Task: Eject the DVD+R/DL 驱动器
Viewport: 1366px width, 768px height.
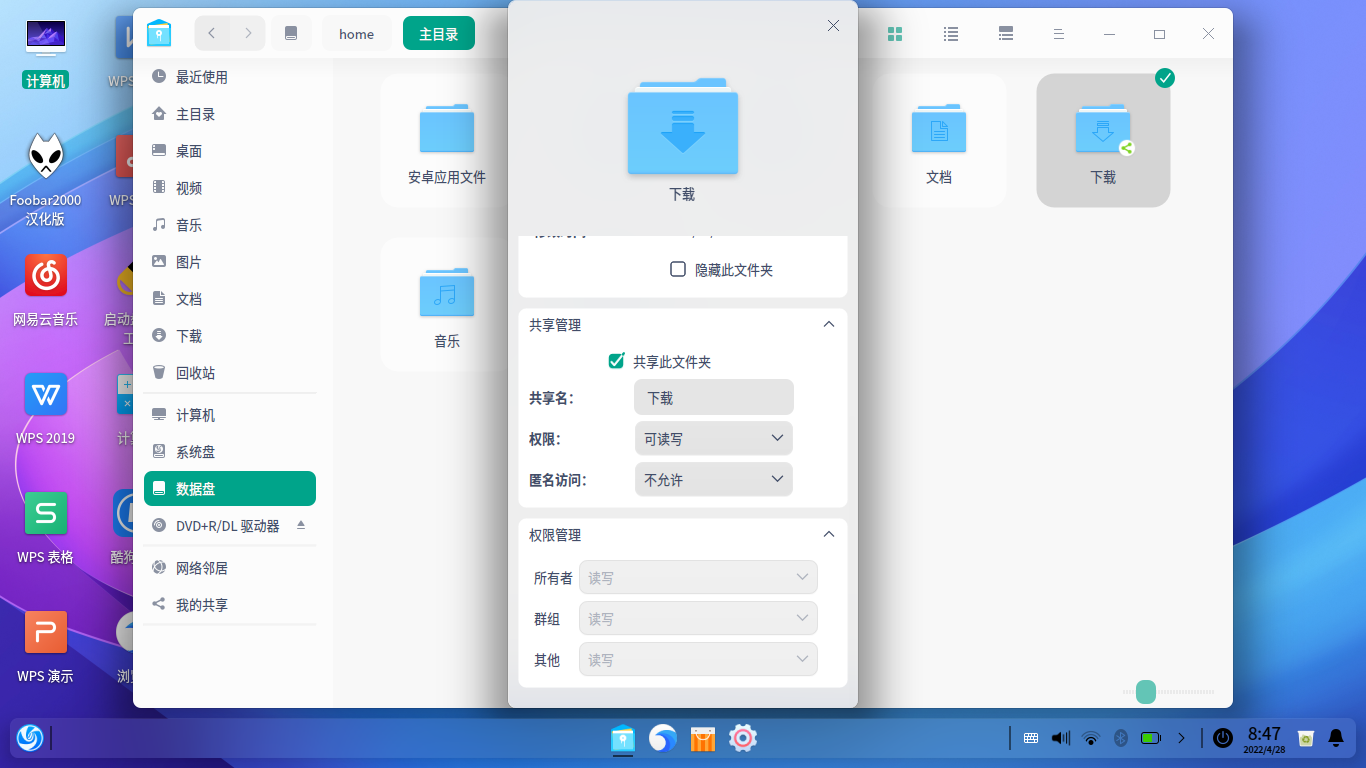Action: tap(300, 524)
